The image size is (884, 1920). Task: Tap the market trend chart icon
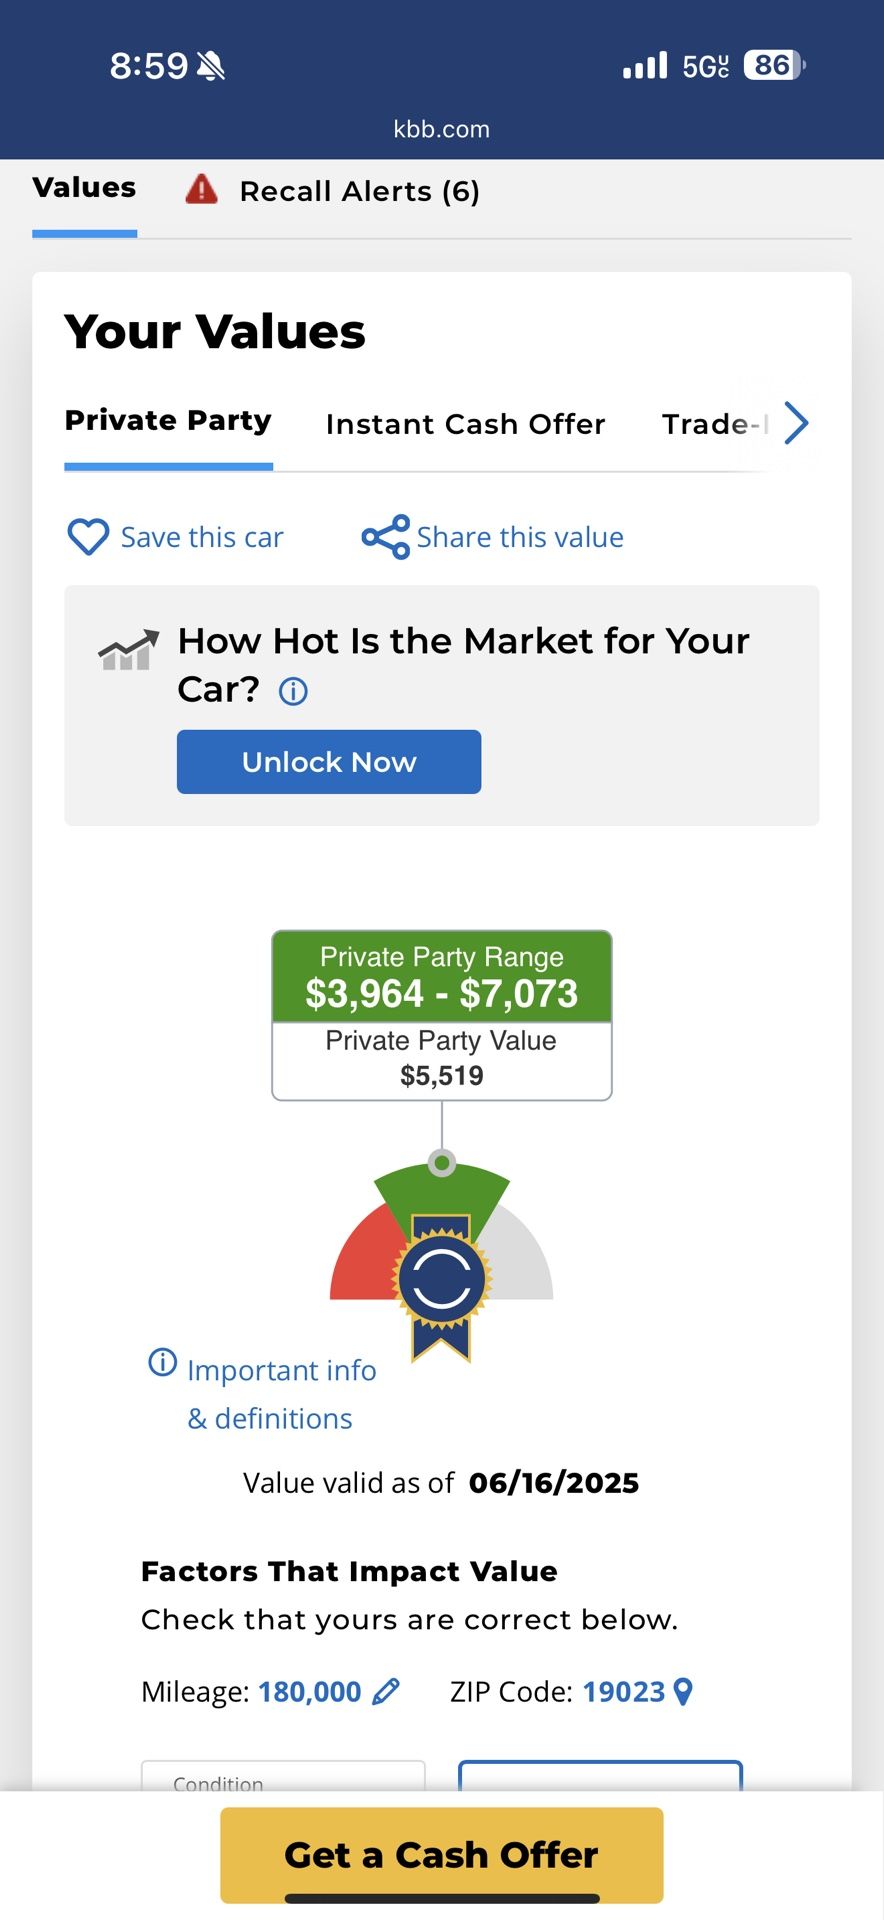point(128,650)
